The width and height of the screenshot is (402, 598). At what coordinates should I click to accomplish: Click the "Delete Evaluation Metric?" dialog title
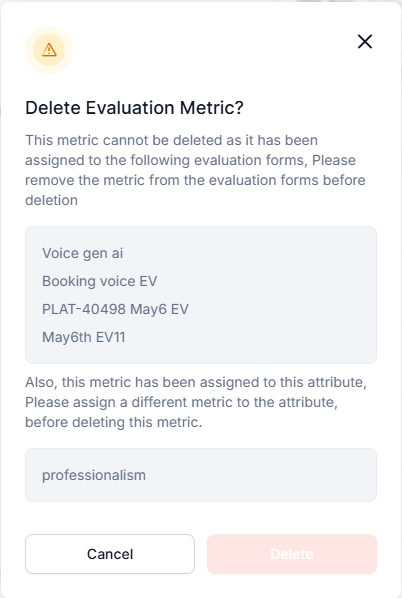pyautogui.click(x=134, y=108)
